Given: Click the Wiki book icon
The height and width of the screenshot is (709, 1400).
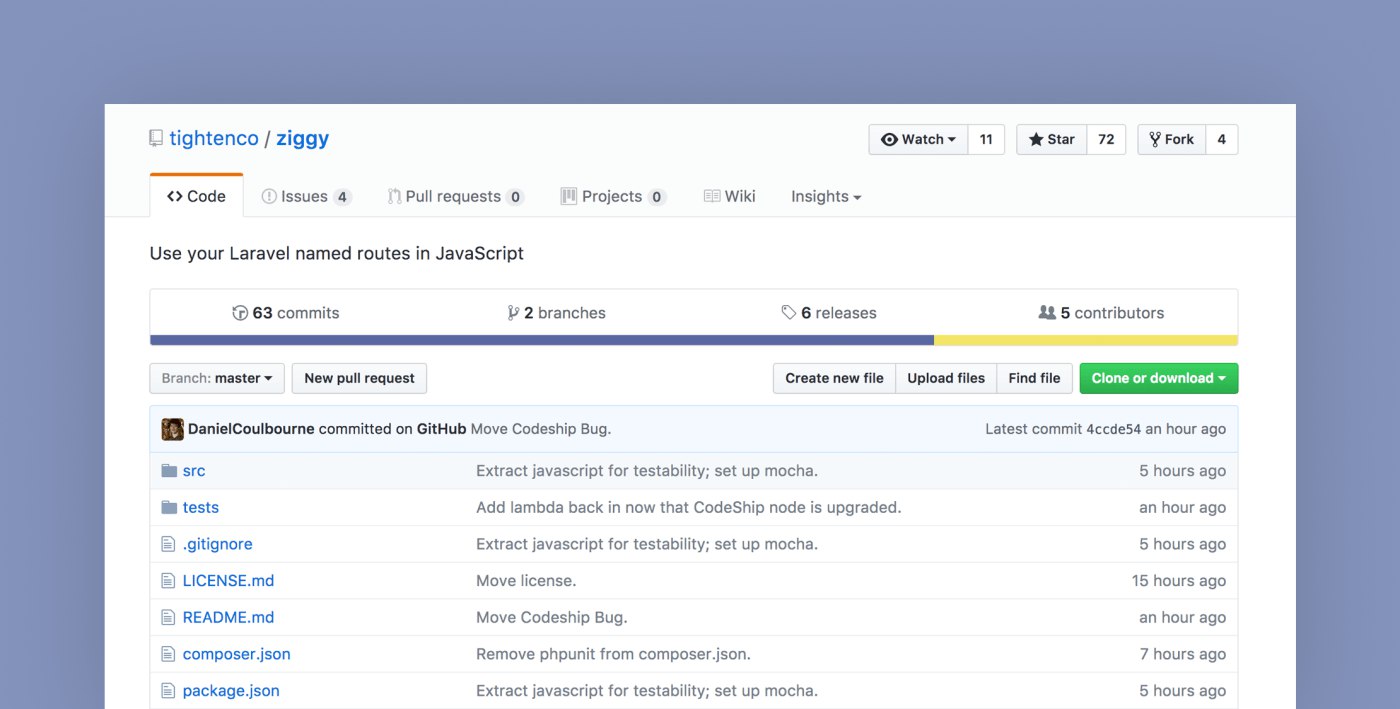Looking at the screenshot, I should pyautogui.click(x=712, y=197).
